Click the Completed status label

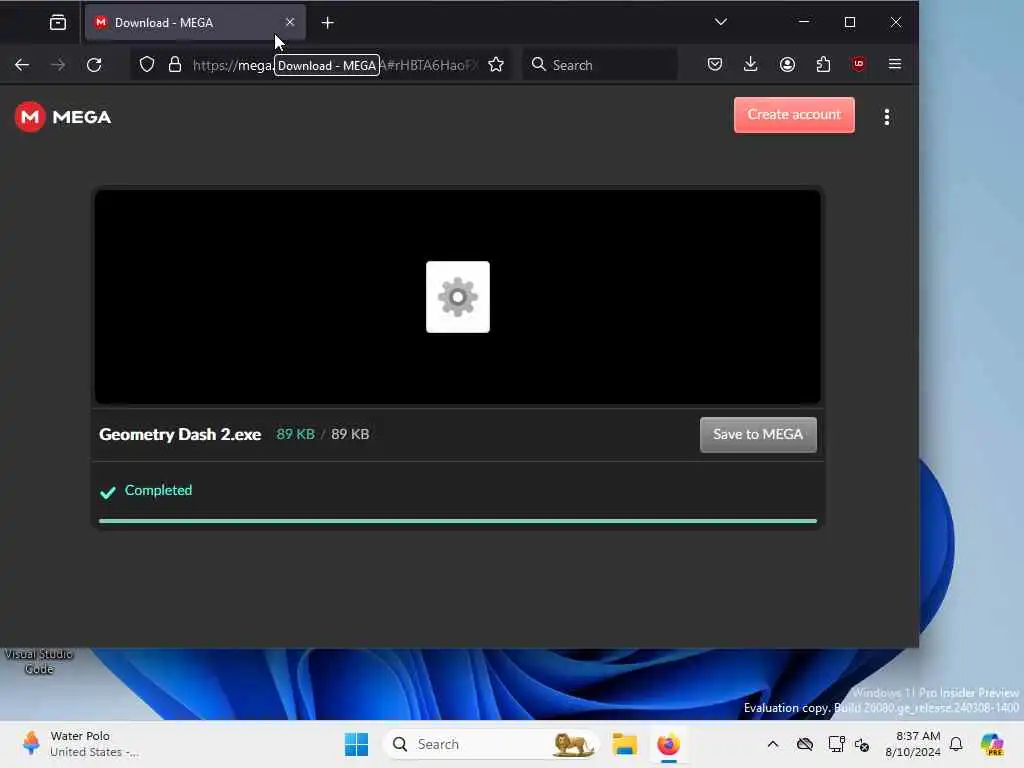coord(158,490)
